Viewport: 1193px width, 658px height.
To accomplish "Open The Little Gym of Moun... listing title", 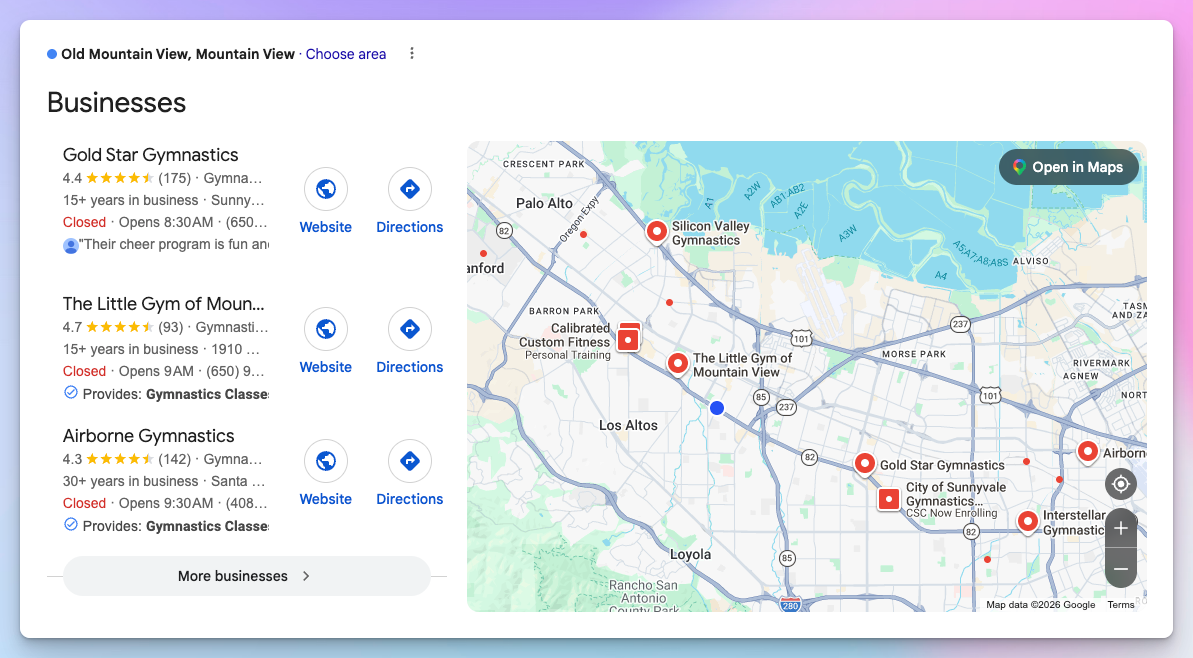I will click(164, 304).
